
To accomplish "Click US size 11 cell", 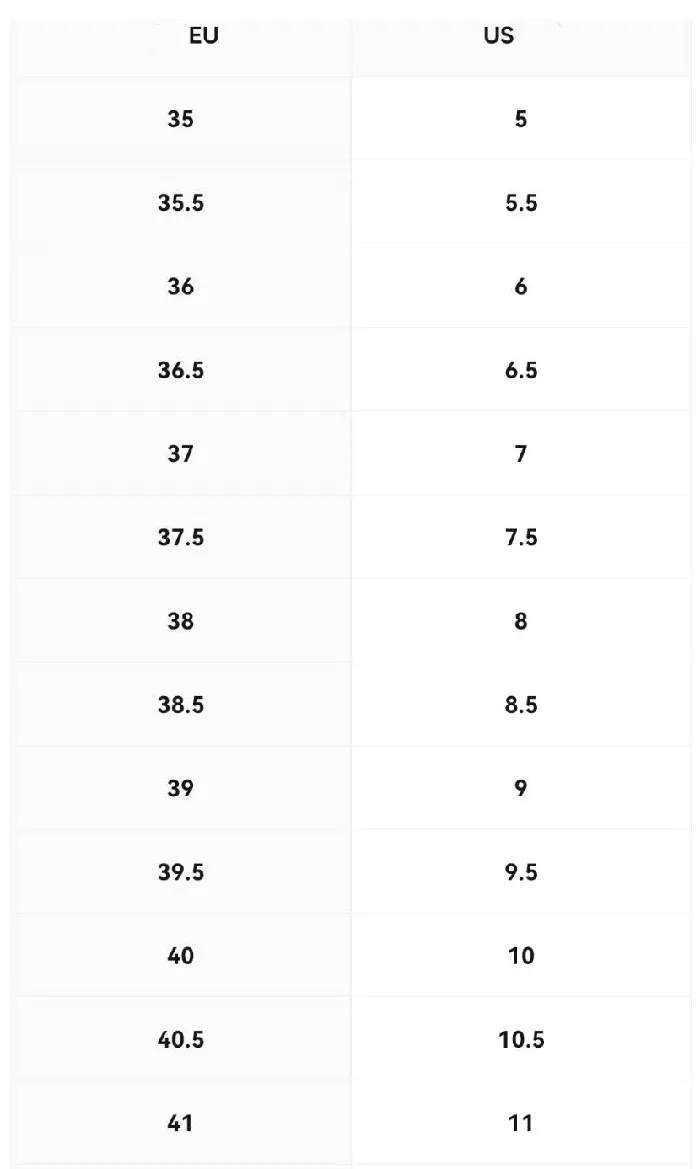I will (x=520, y=1123).
